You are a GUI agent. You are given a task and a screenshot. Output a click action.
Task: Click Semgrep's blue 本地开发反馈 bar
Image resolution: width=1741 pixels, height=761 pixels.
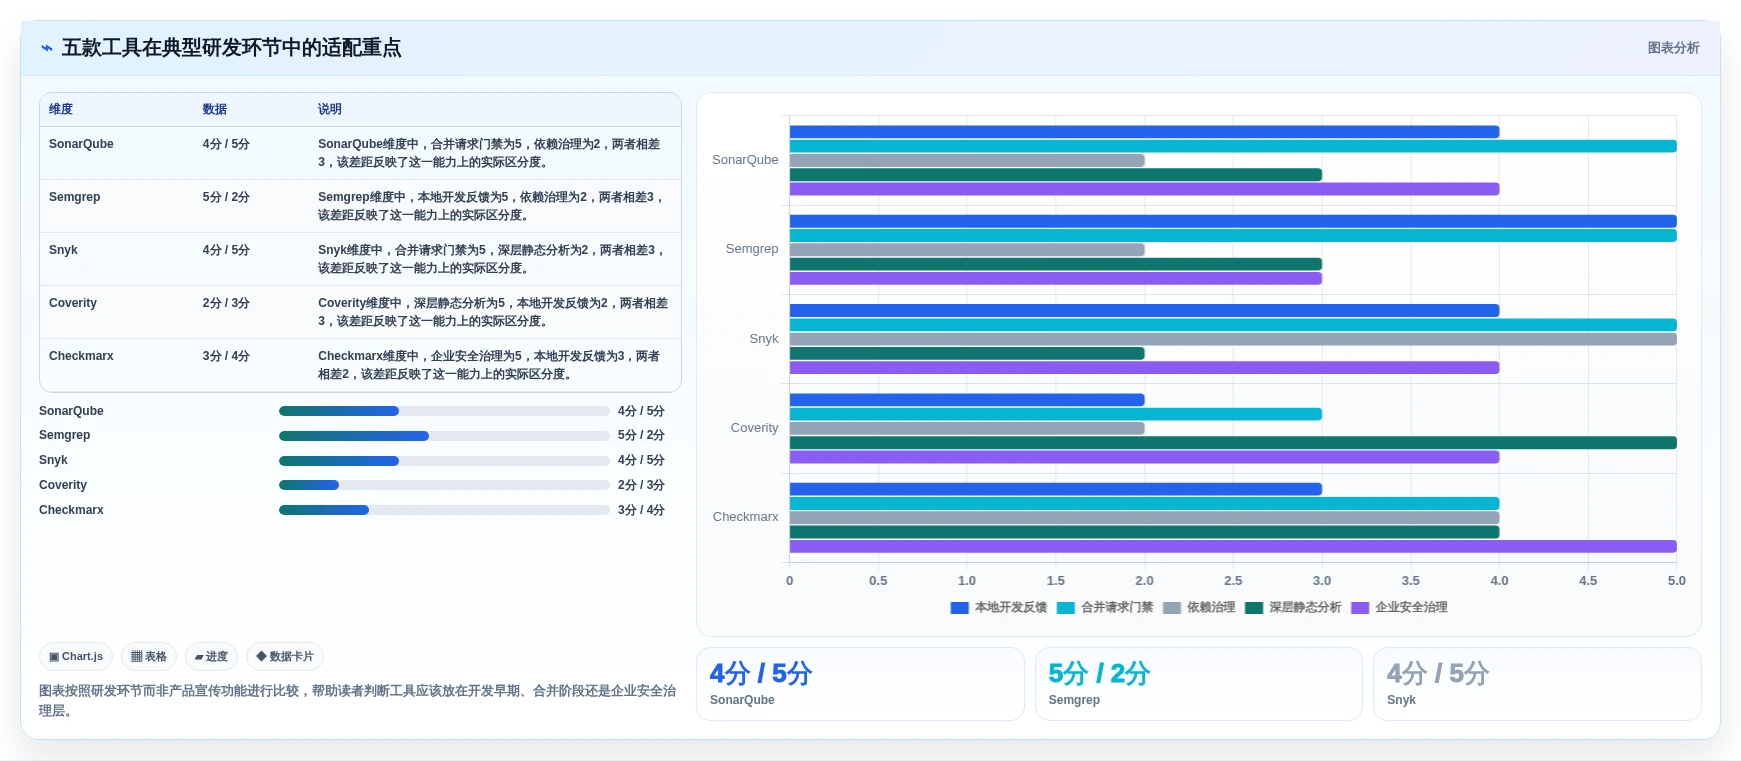[x=1233, y=221]
